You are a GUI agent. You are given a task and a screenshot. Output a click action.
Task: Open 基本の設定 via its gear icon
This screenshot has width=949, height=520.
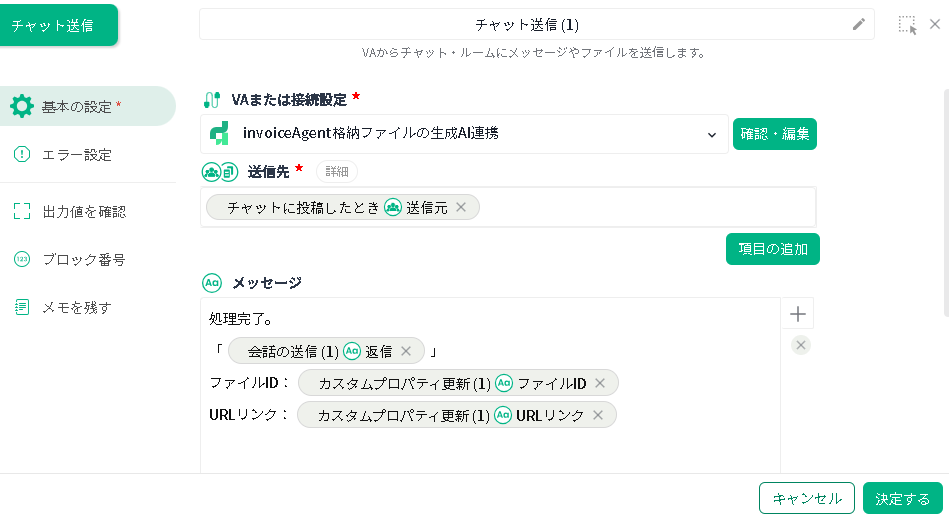point(22,107)
